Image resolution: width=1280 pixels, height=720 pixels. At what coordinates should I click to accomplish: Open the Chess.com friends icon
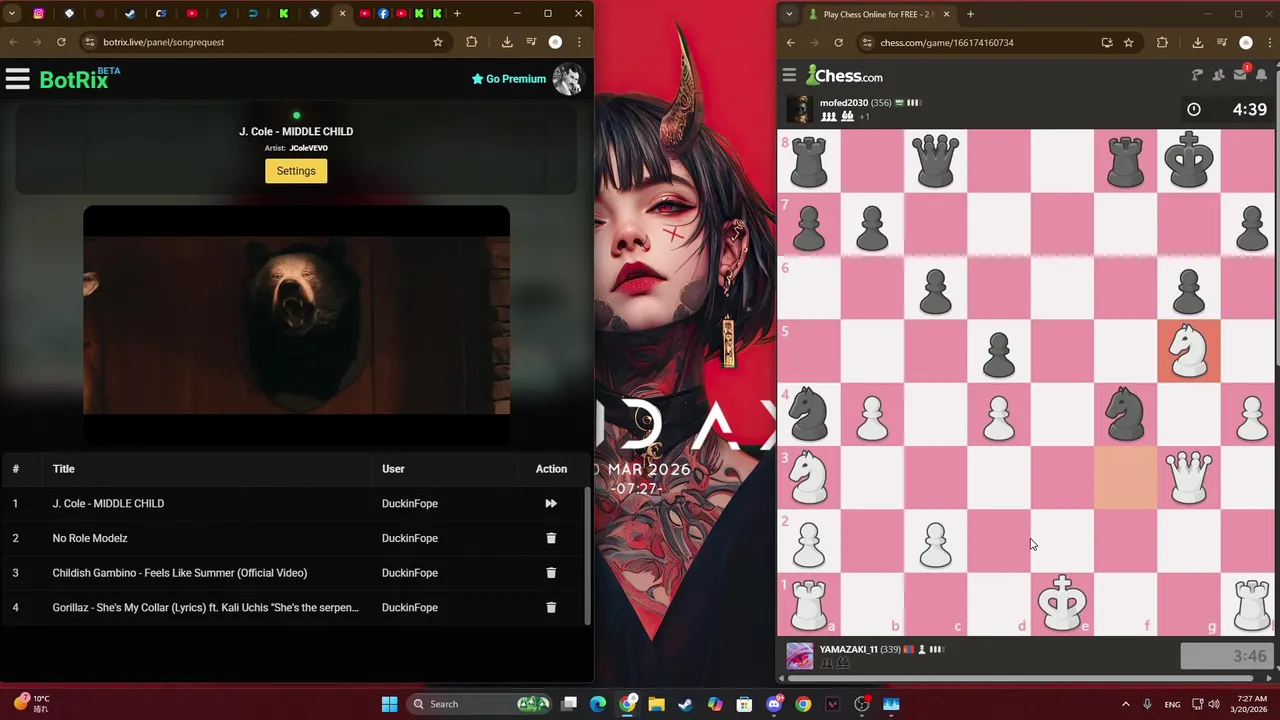pyautogui.click(x=1218, y=75)
